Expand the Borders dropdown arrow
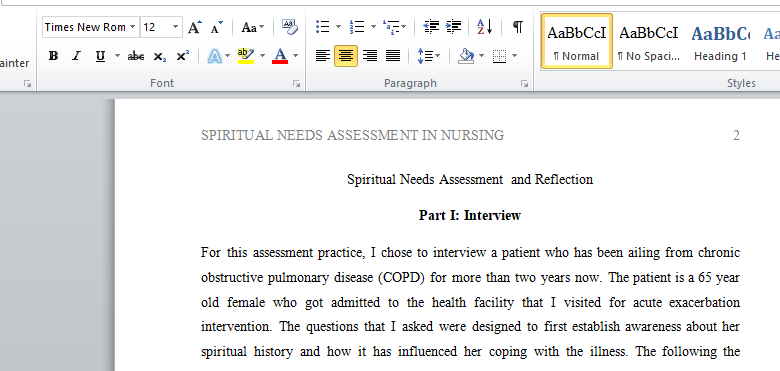This screenshot has width=780, height=371. pos(514,56)
